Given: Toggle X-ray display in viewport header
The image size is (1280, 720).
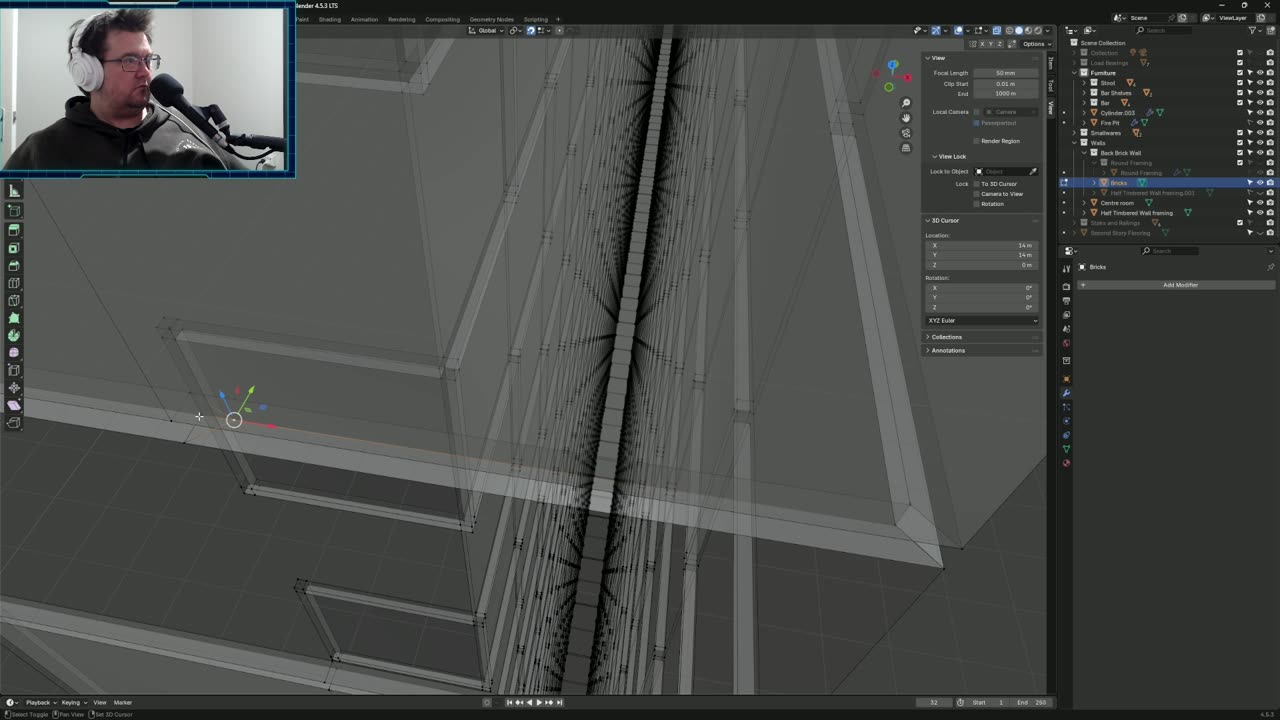Looking at the screenshot, I should pyautogui.click(x=996, y=30).
